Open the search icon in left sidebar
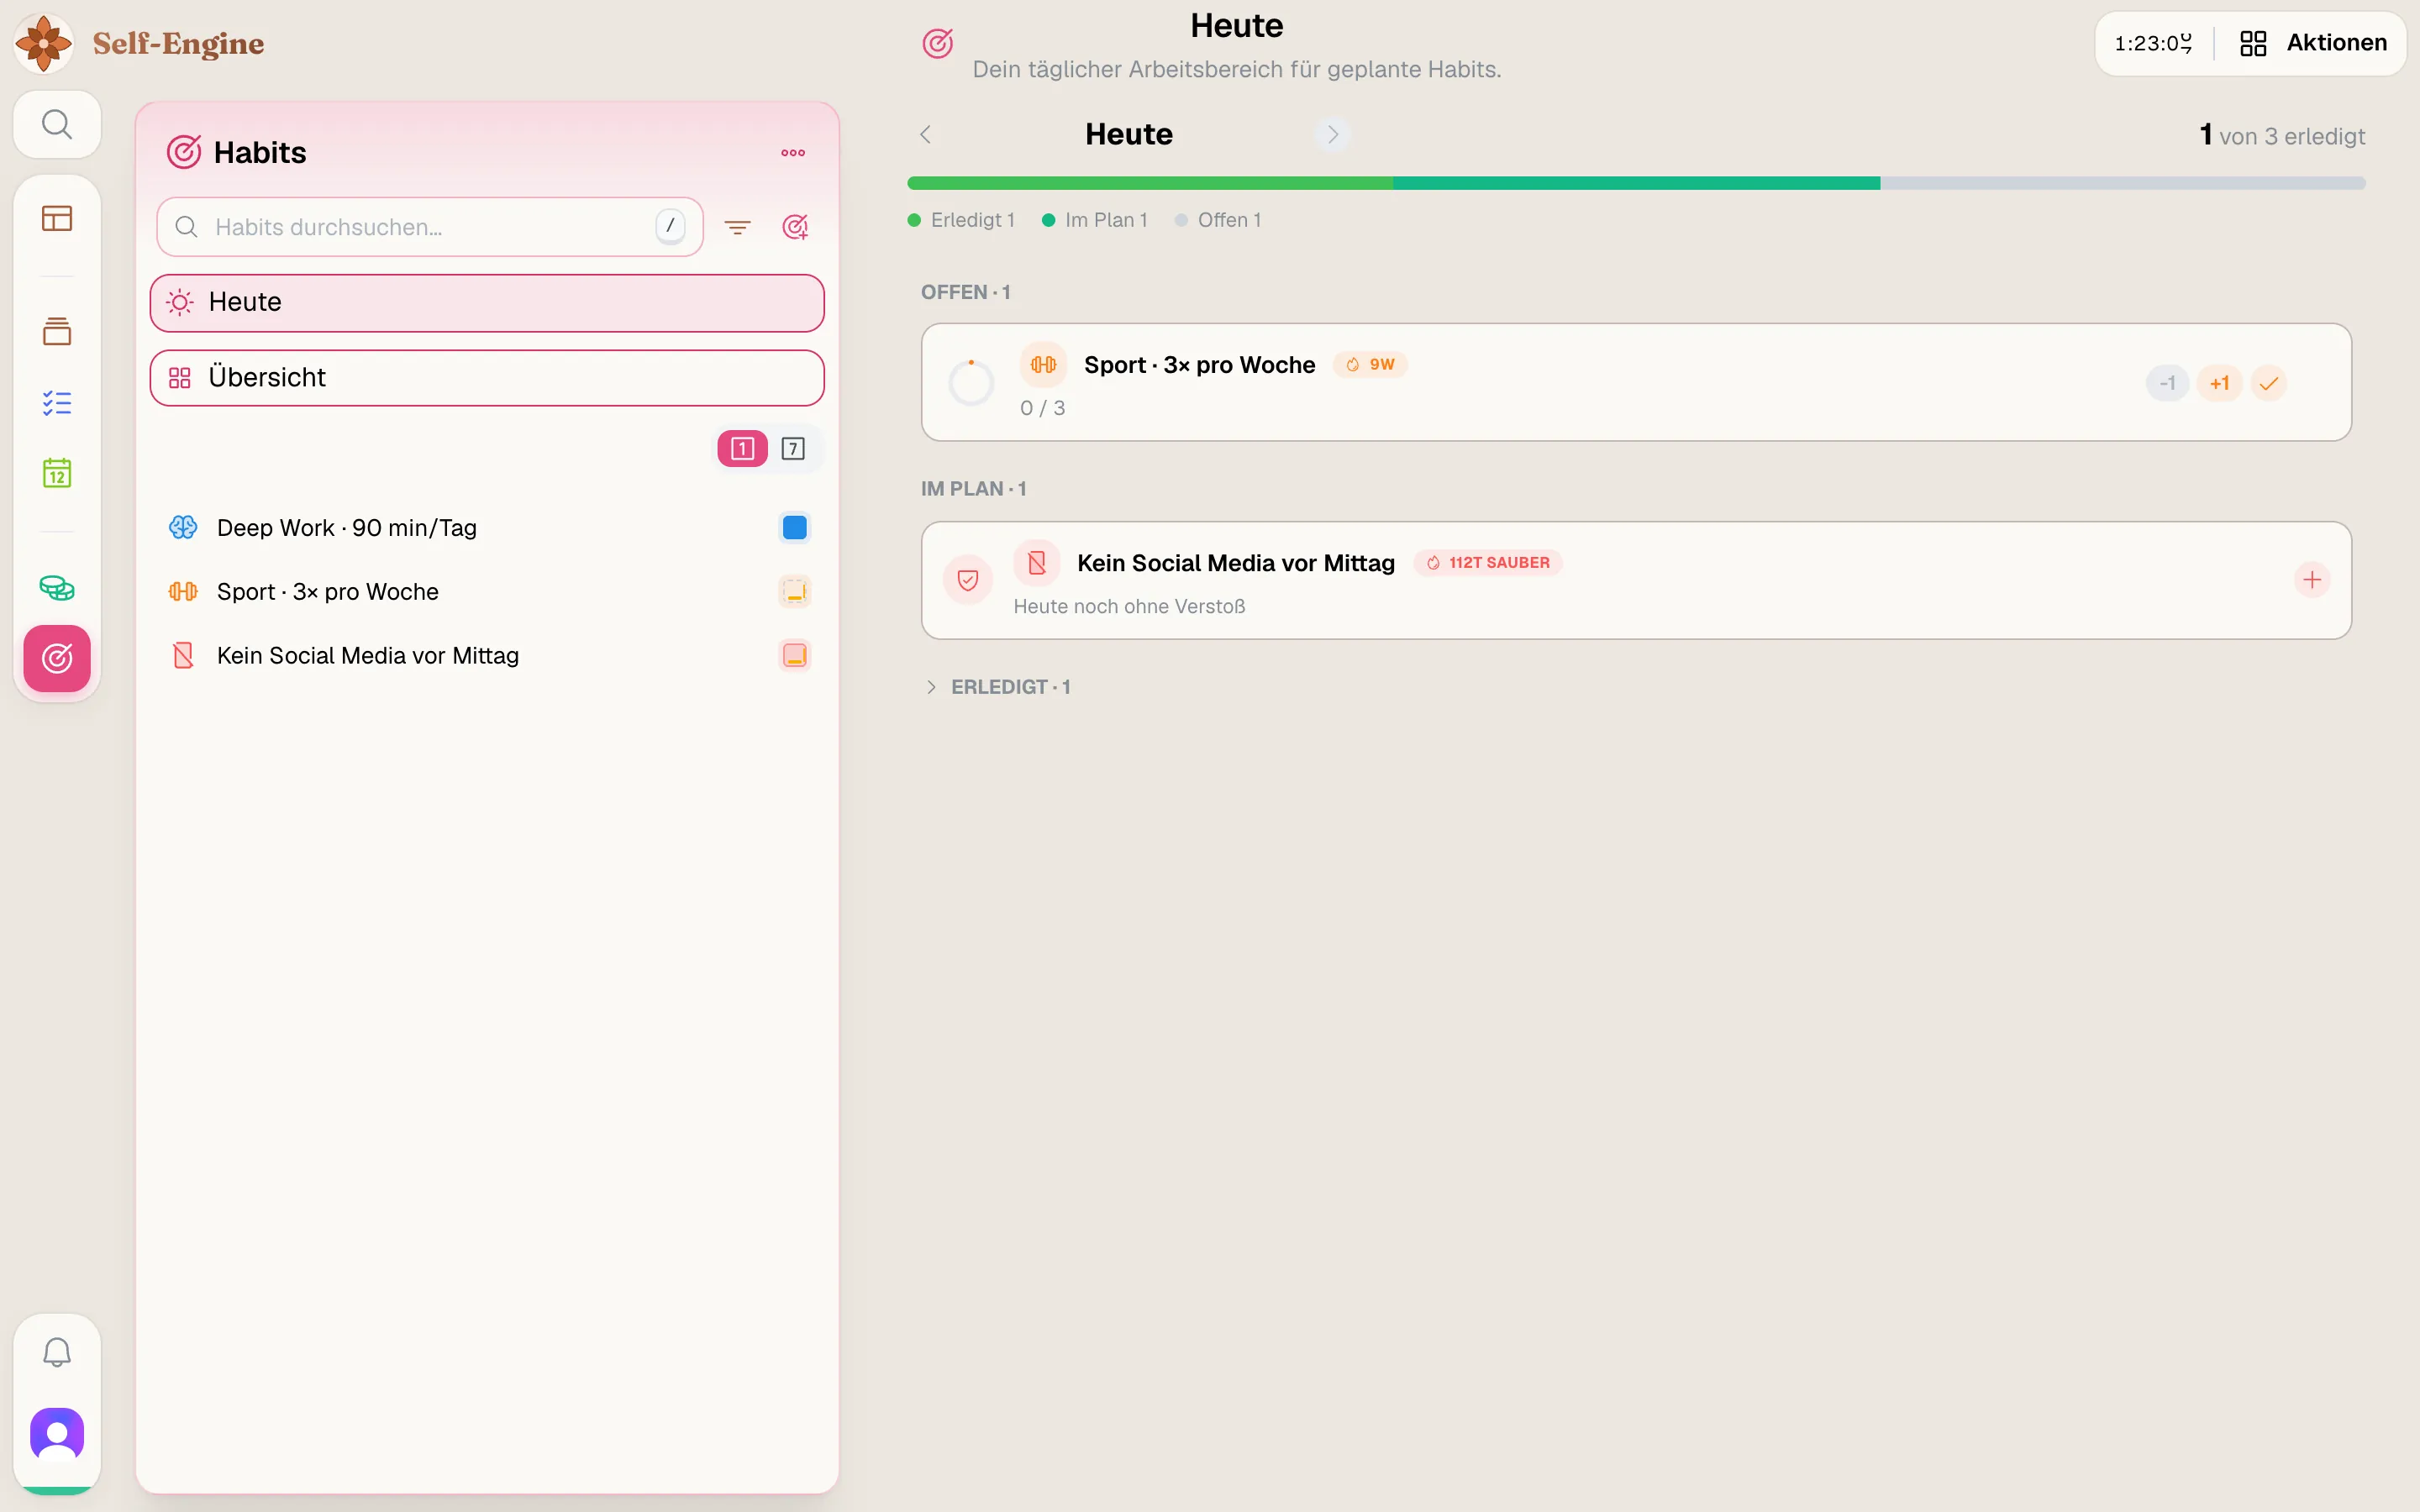 pyautogui.click(x=57, y=124)
